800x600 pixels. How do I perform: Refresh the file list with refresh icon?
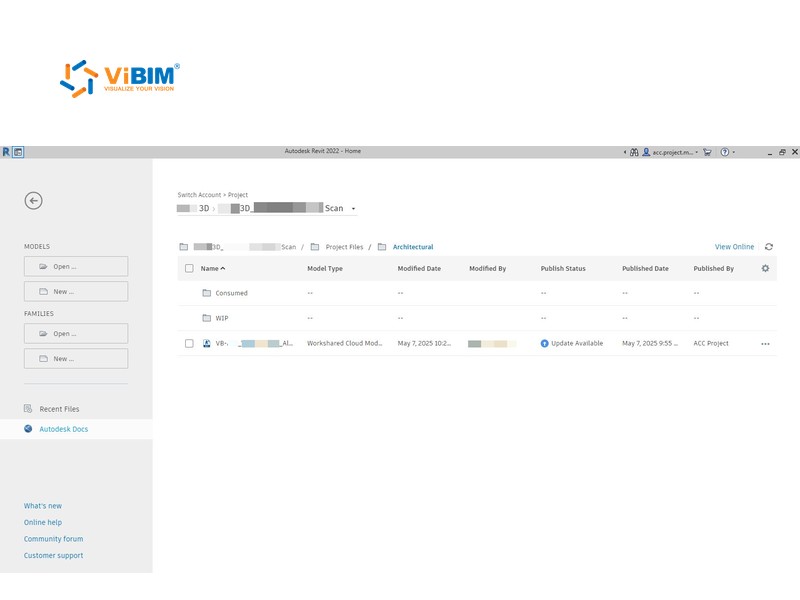tap(769, 247)
